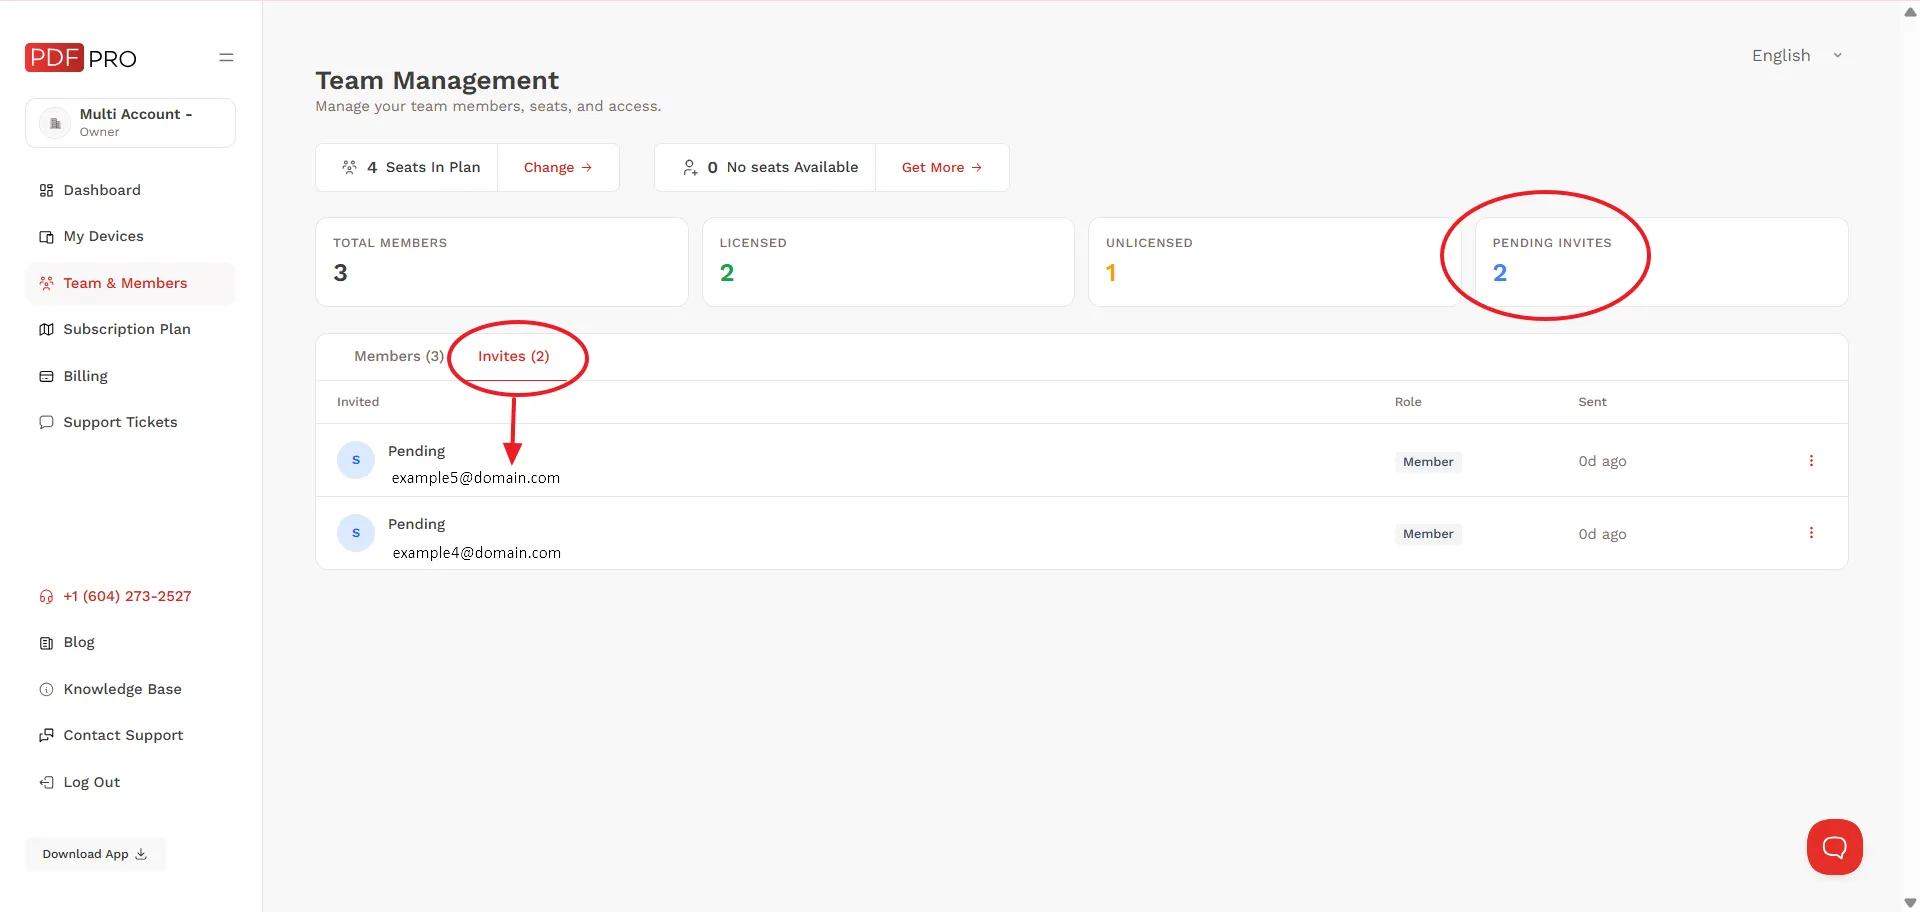Screen dimensions: 1920x912
Task: Click the Total Members stat card
Action: coord(502,262)
